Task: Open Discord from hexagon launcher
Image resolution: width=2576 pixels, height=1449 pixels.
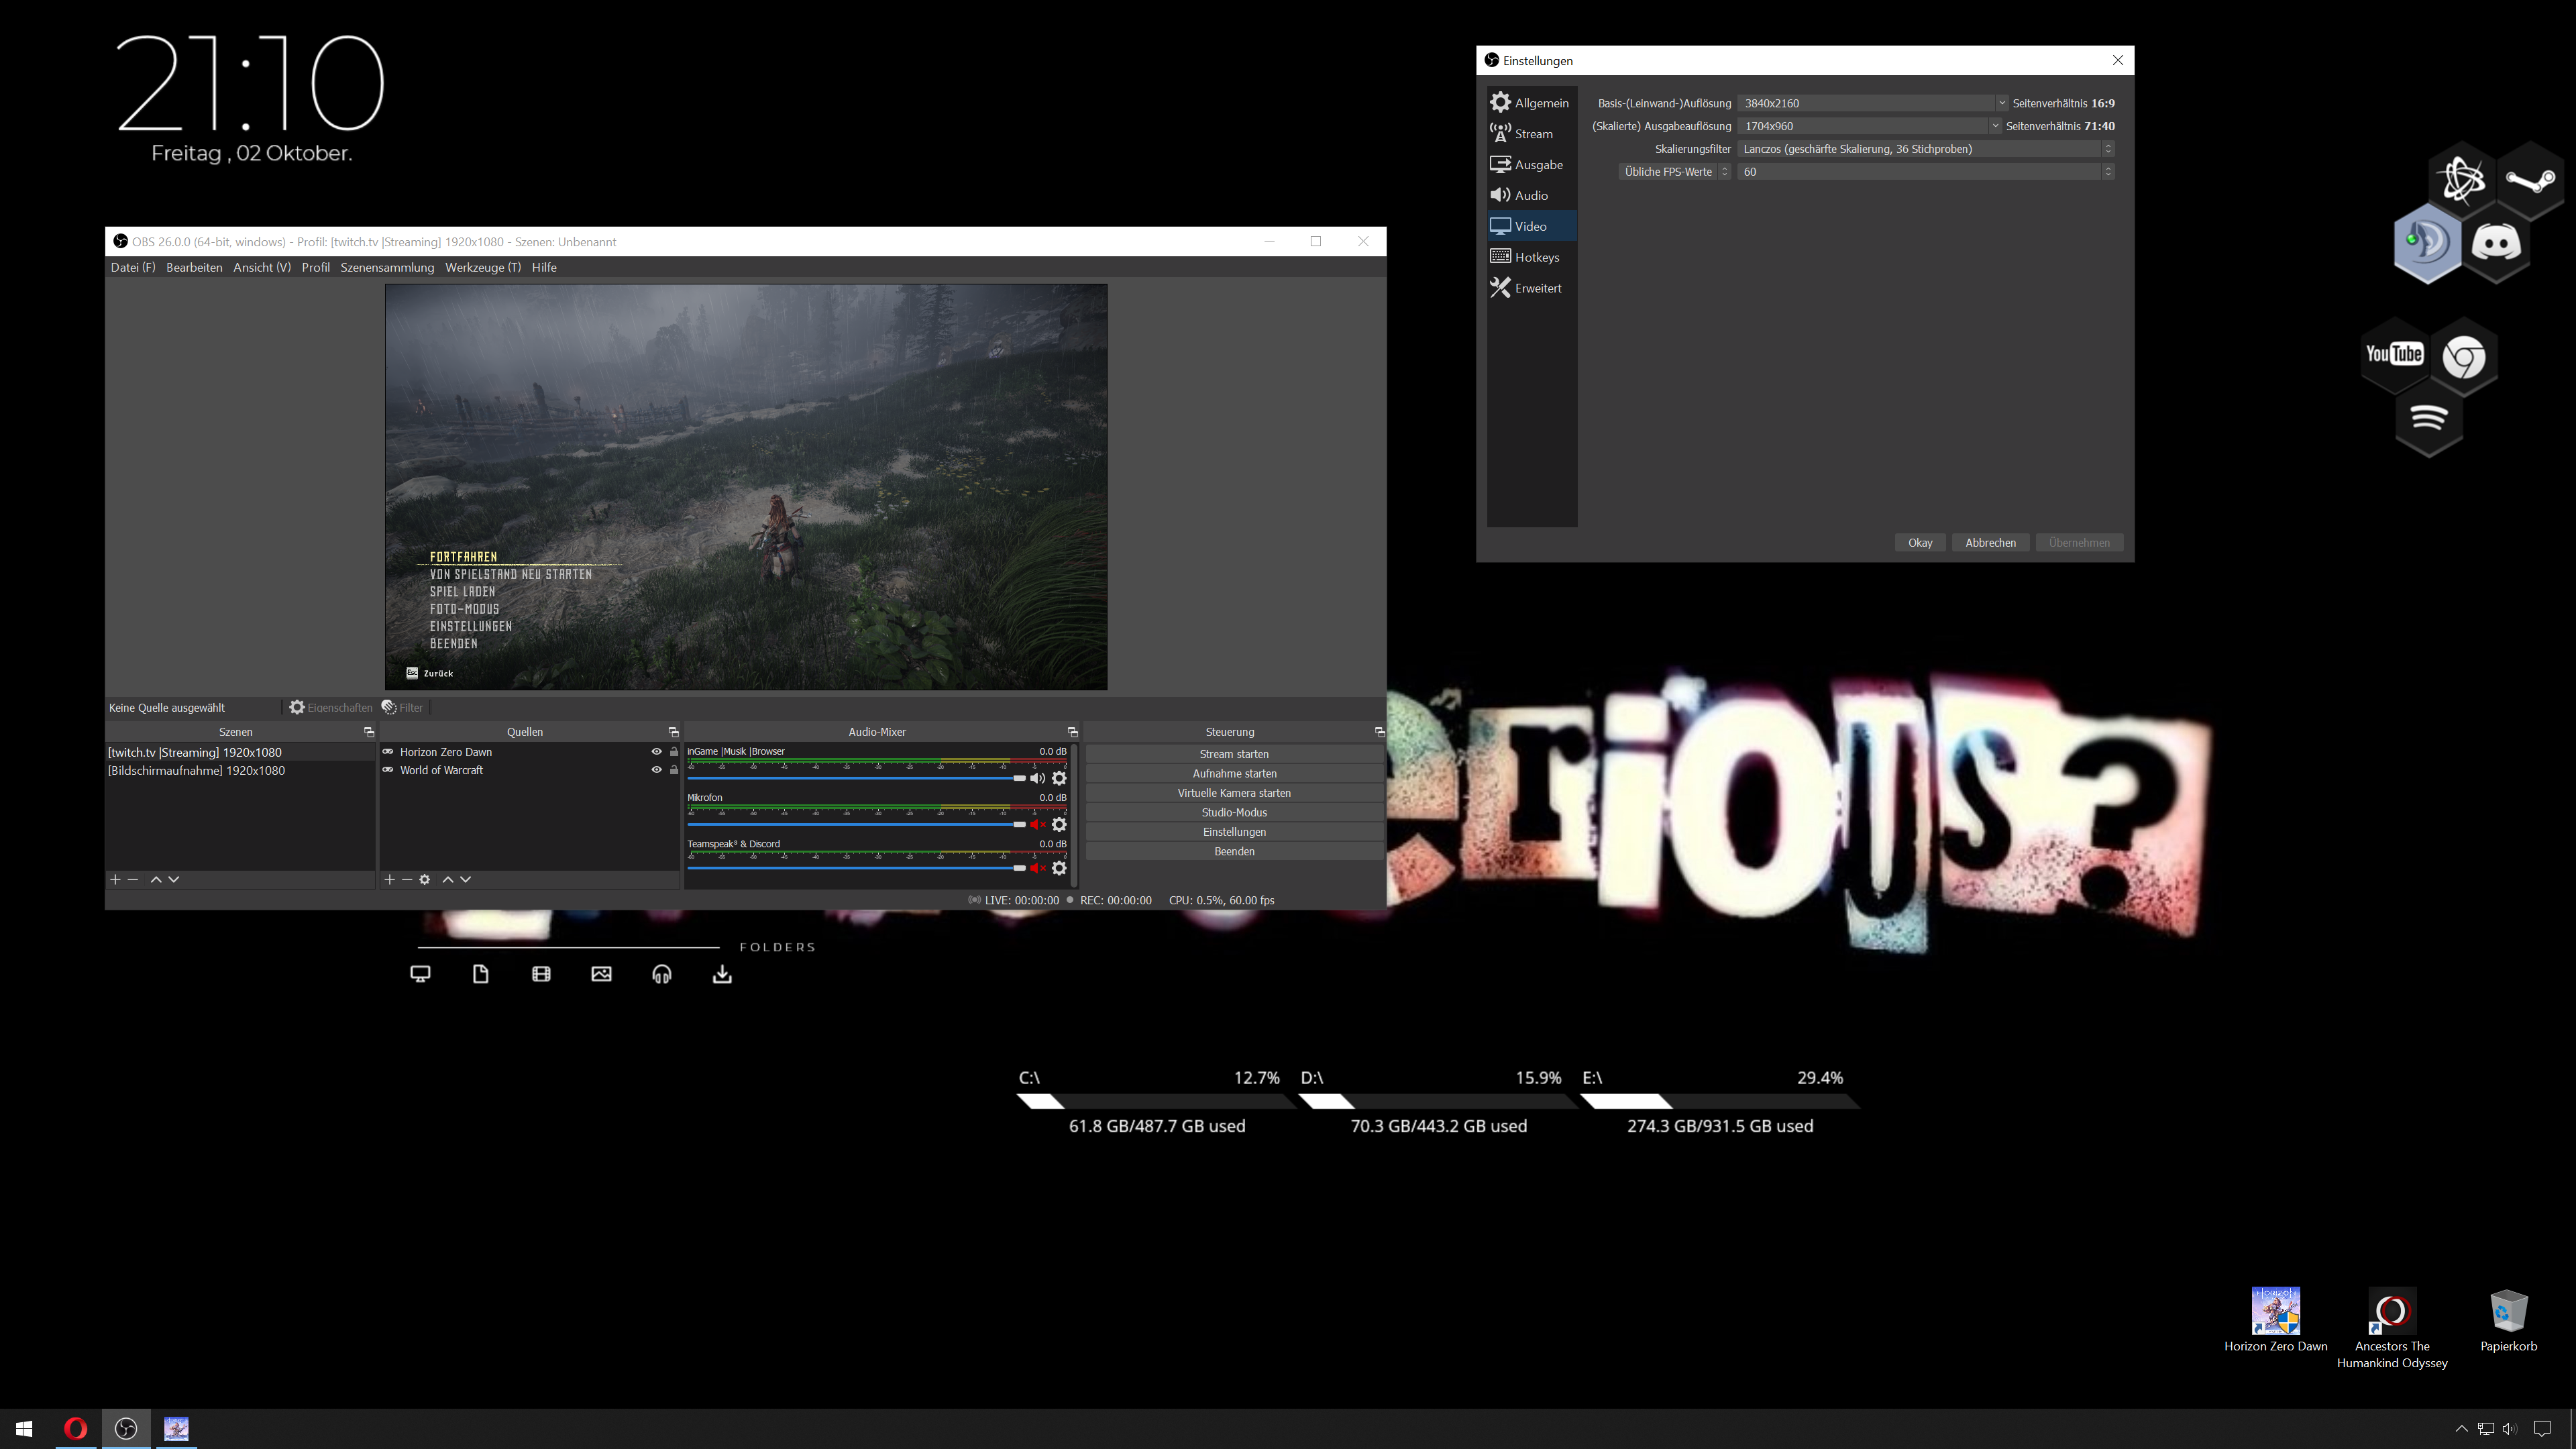Action: coord(2496,243)
